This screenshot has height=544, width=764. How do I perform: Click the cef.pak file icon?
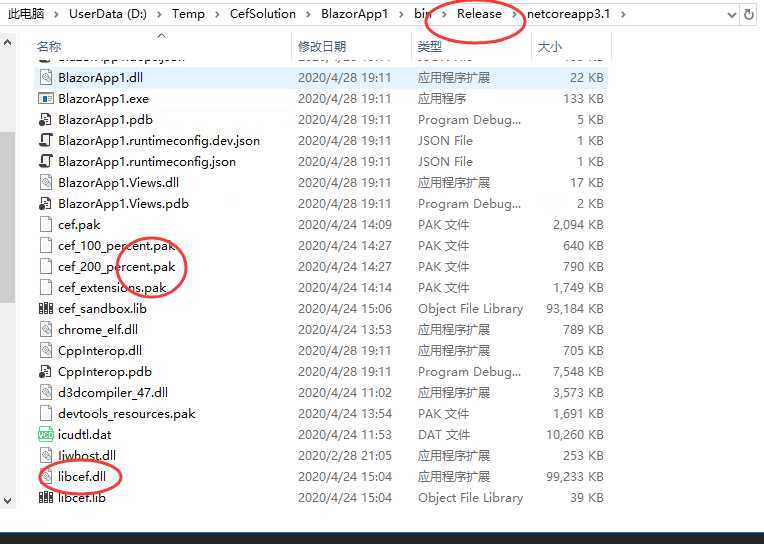tap(45, 225)
